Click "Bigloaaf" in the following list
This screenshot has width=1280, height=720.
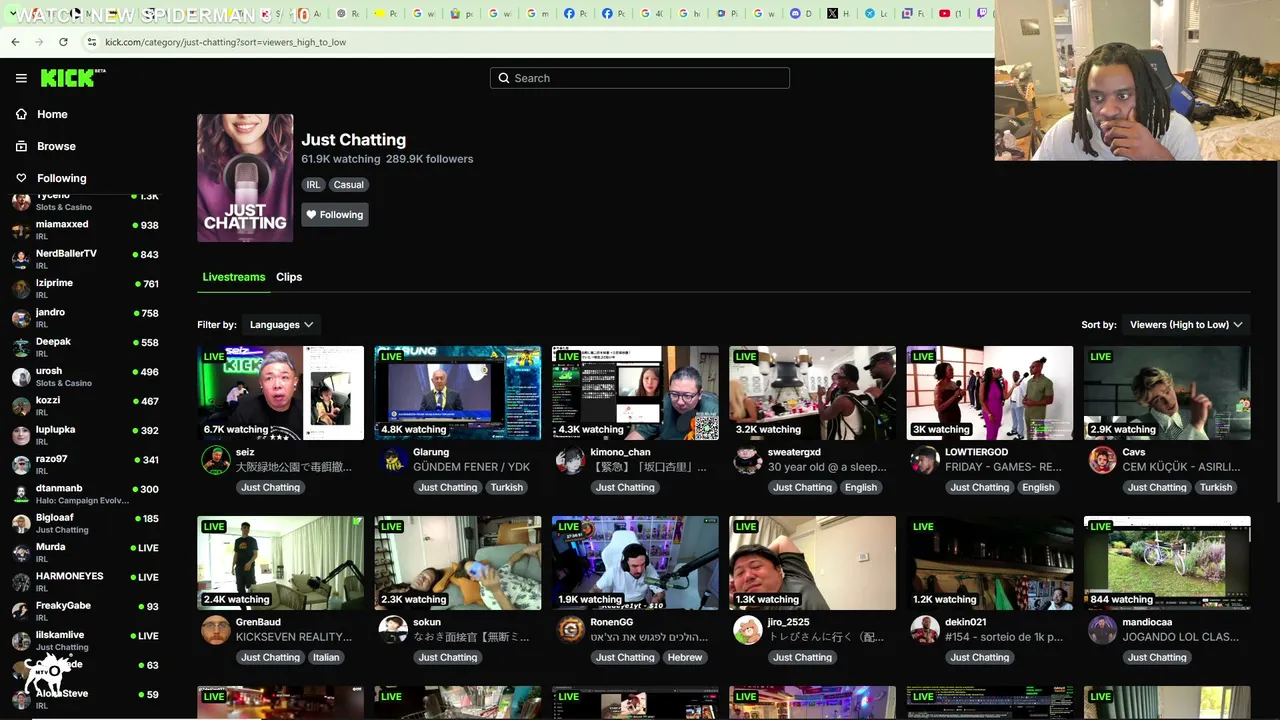[x=55, y=518]
